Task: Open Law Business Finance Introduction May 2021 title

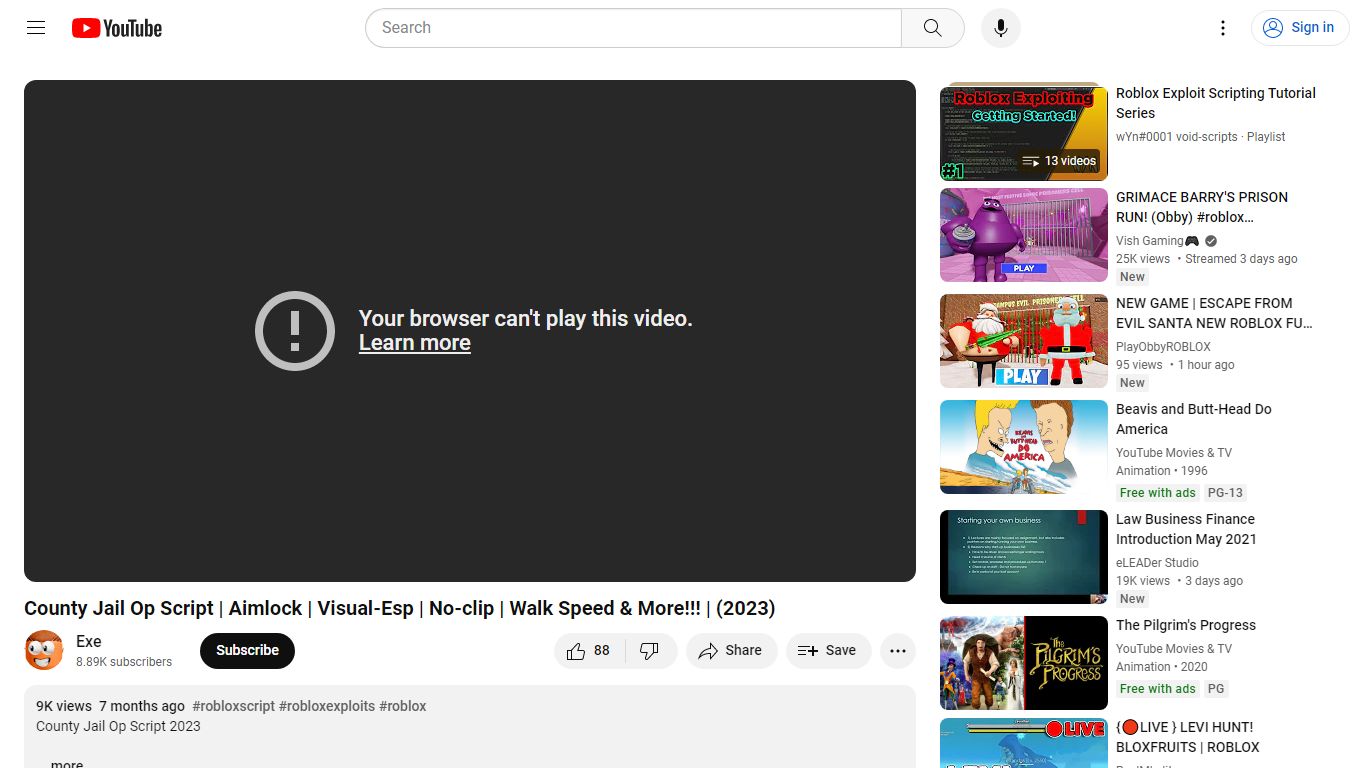Action: point(1186,529)
